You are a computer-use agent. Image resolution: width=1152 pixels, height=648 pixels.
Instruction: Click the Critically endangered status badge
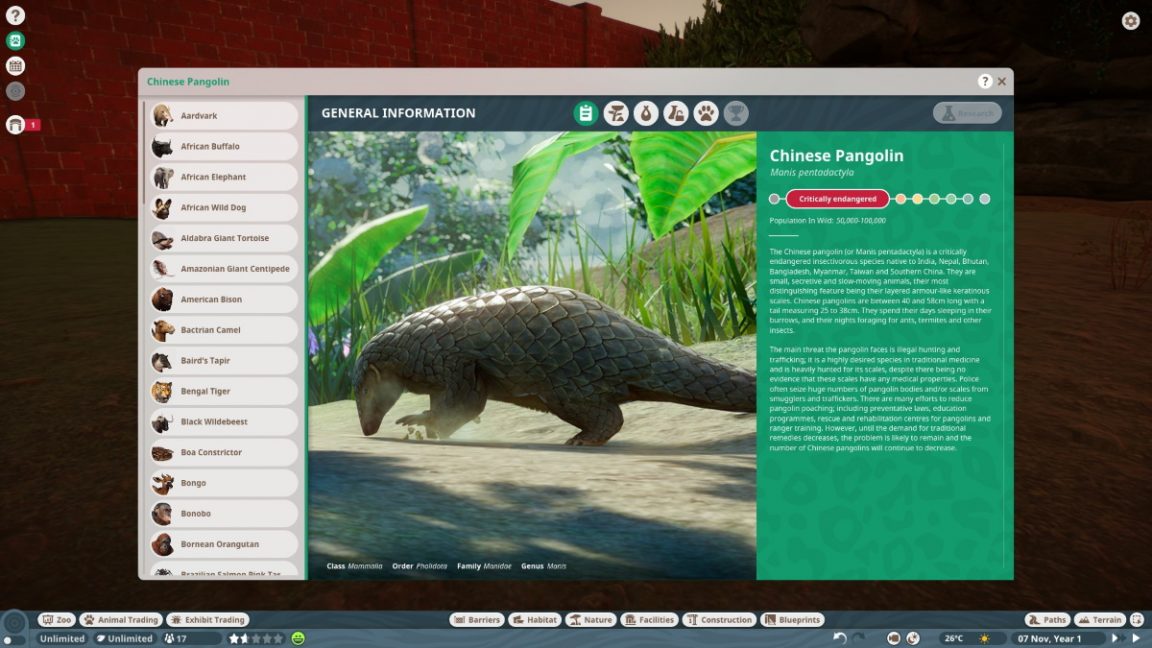click(838, 199)
